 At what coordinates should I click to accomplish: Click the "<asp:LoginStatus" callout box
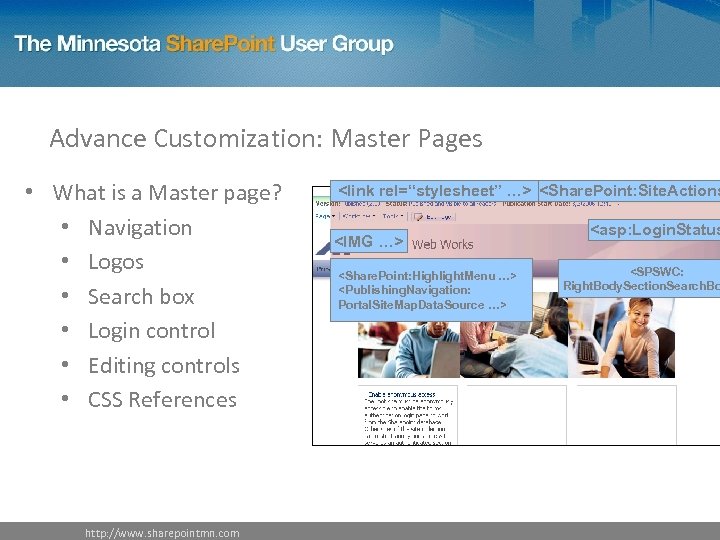point(654,230)
